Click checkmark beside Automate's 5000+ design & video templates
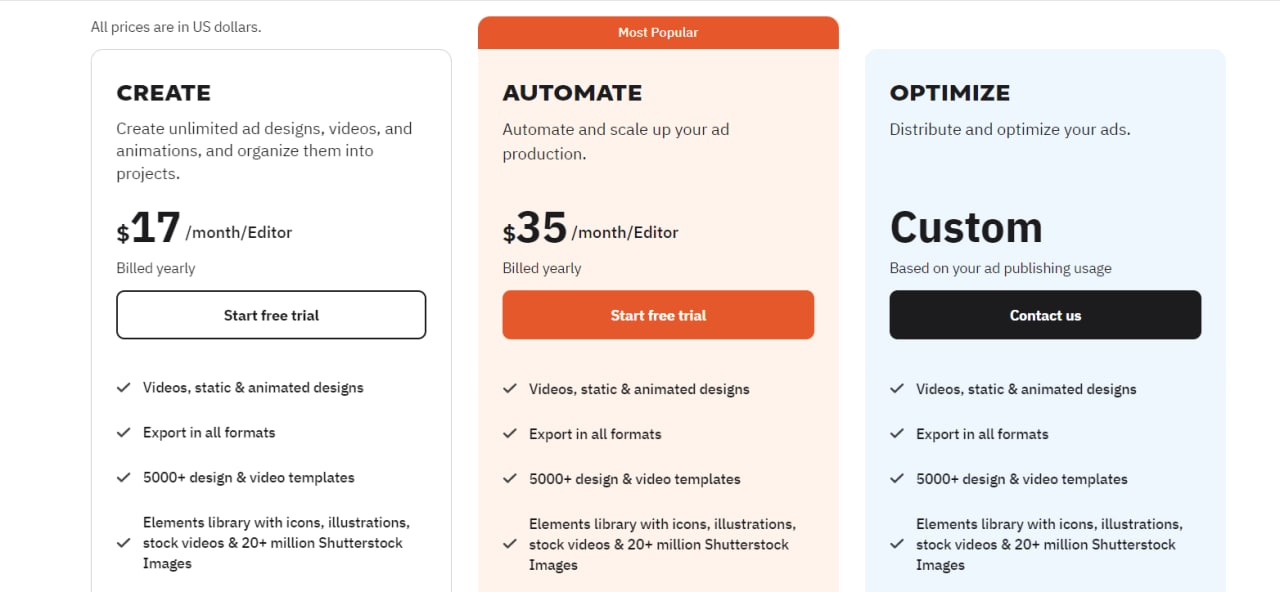This screenshot has width=1280, height=592. tap(510, 479)
